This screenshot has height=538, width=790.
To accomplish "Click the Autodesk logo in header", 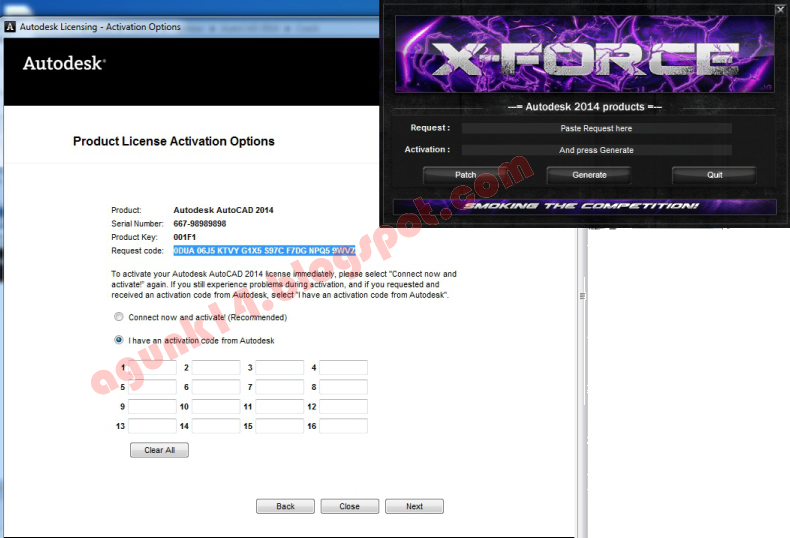I will 64,63.
